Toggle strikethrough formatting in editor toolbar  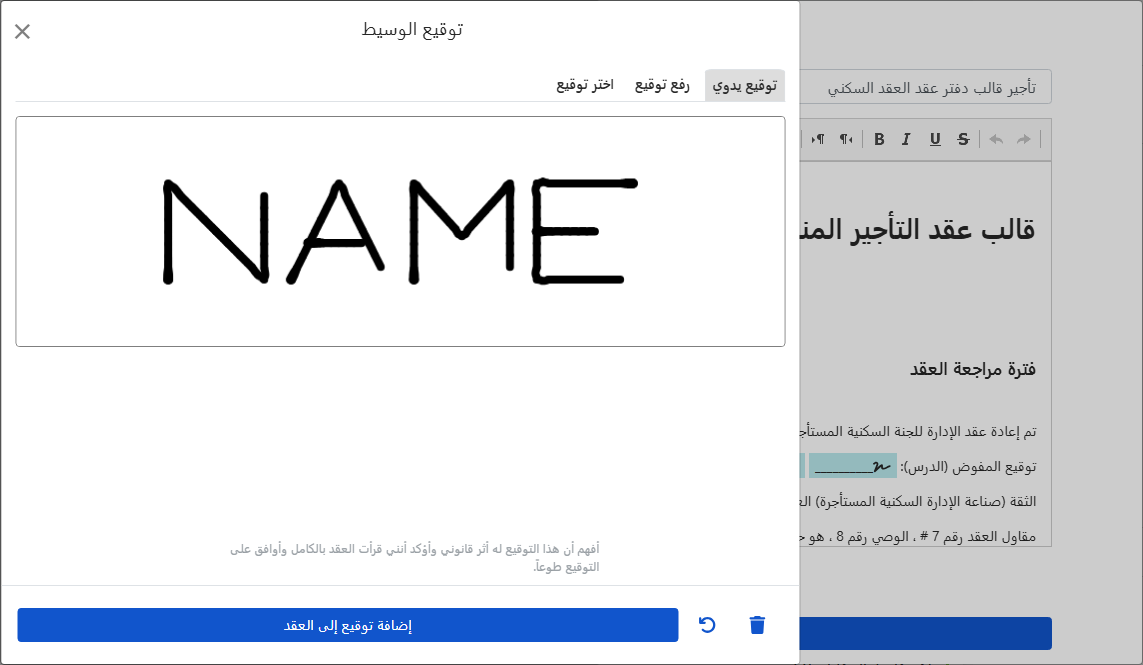point(963,139)
